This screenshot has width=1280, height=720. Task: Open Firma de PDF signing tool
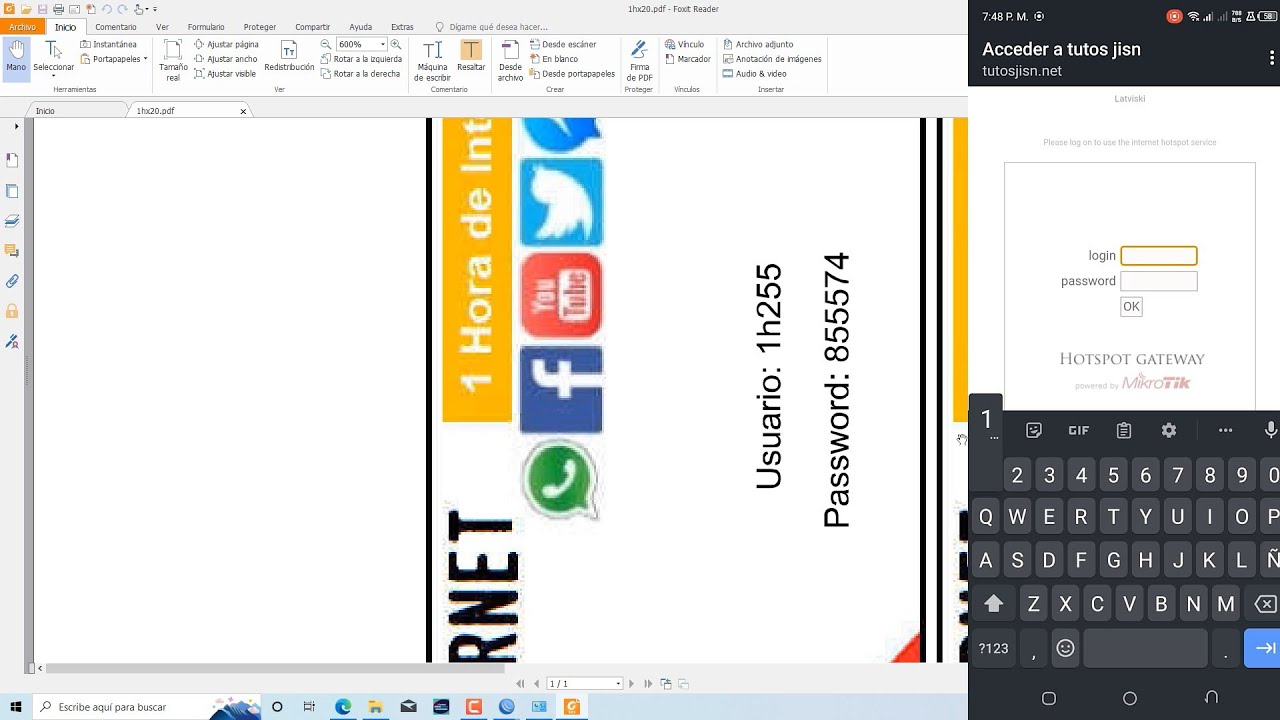point(639,61)
